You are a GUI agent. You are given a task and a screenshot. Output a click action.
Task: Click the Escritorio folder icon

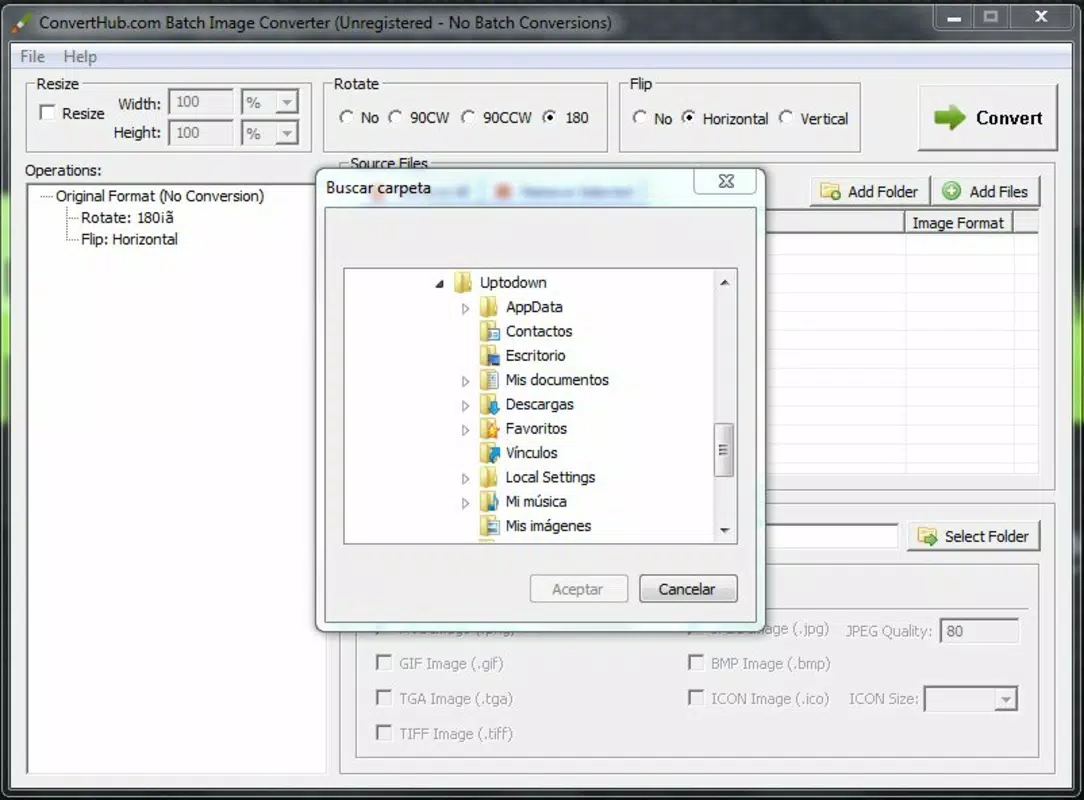(x=489, y=355)
